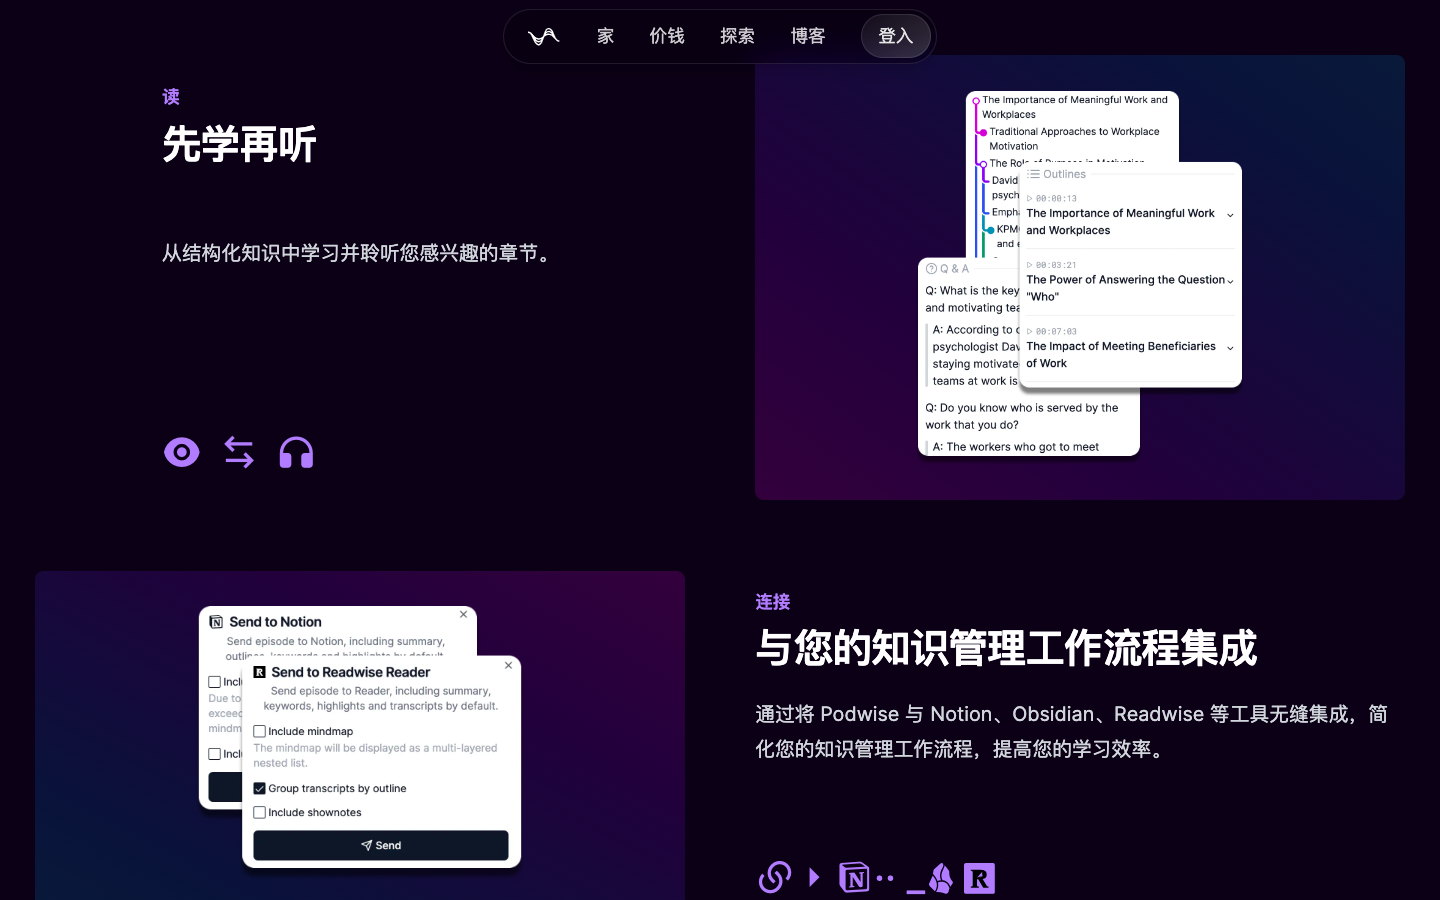
Task: Close the Send to Notion dialog
Action: (463, 614)
